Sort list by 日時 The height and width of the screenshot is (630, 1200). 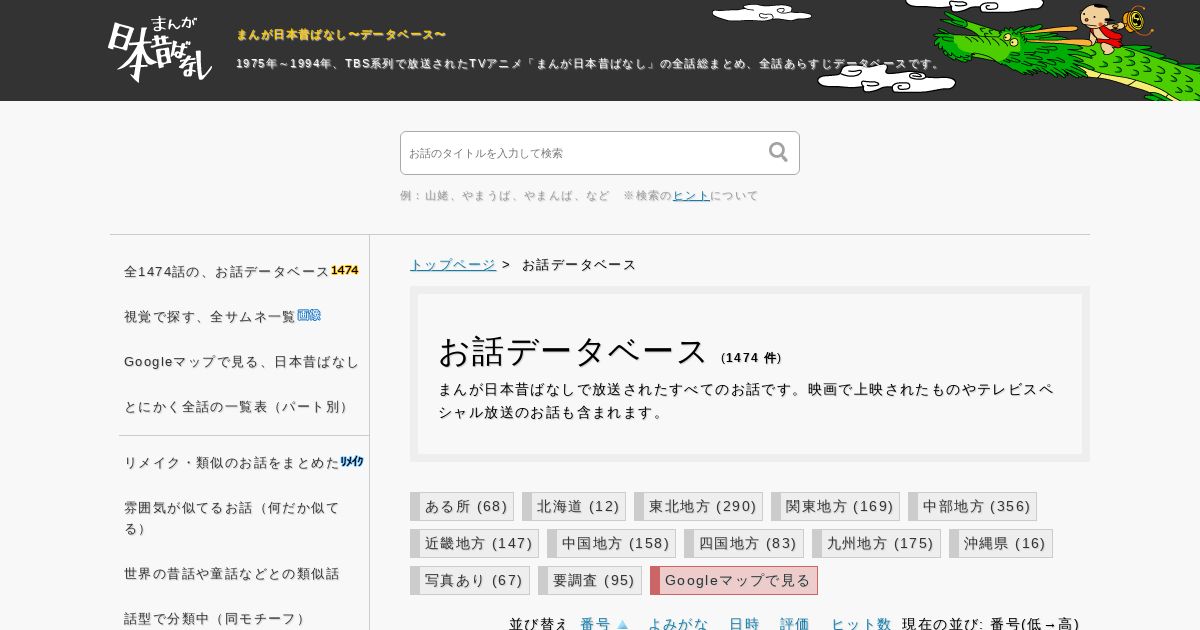pyautogui.click(x=744, y=624)
